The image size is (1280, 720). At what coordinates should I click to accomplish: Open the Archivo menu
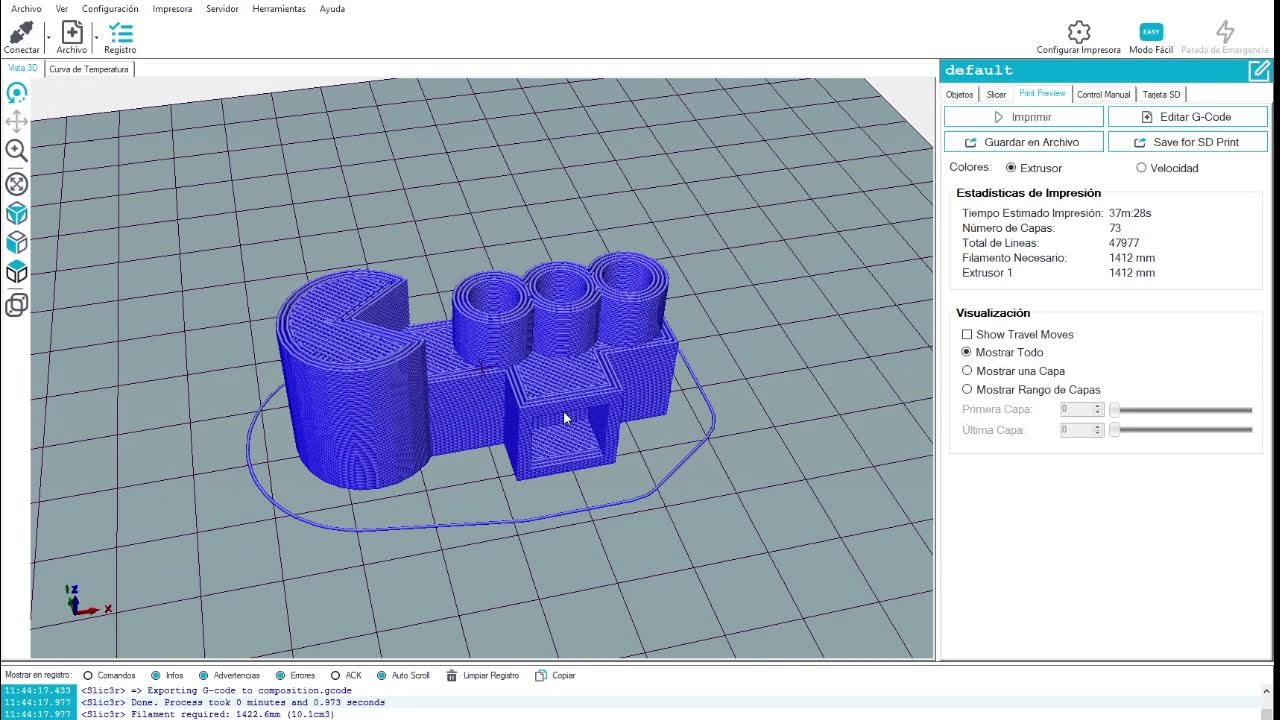27,9
